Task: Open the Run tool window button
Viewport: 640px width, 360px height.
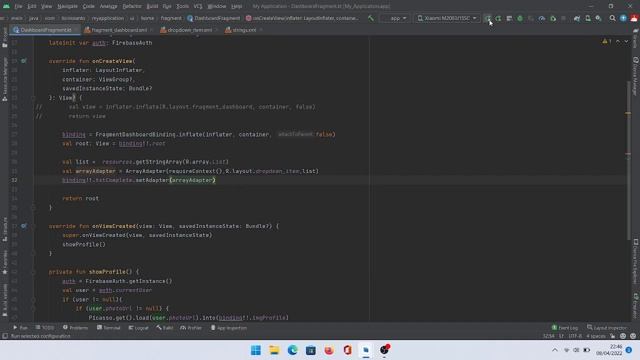Action: (x=20, y=328)
